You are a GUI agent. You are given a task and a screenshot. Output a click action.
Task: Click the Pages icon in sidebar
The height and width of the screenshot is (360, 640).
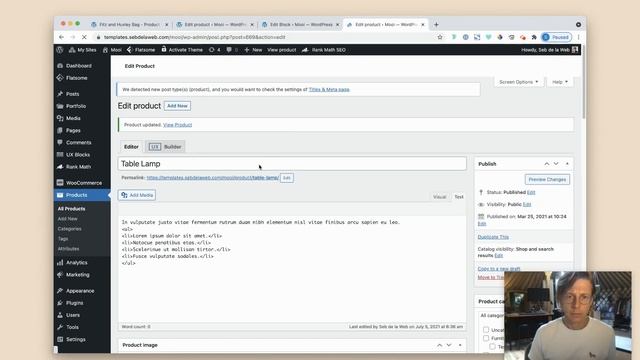tap(60, 130)
